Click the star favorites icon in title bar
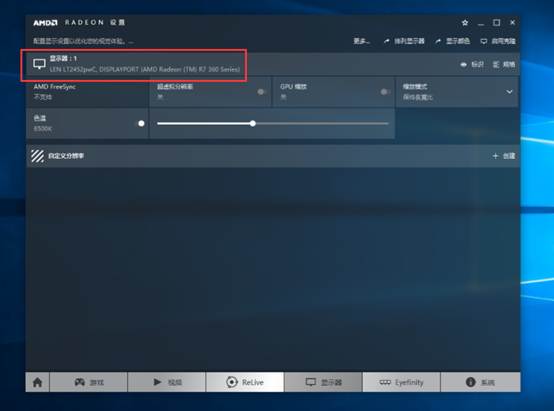This screenshot has width=554, height=411. tap(465, 23)
